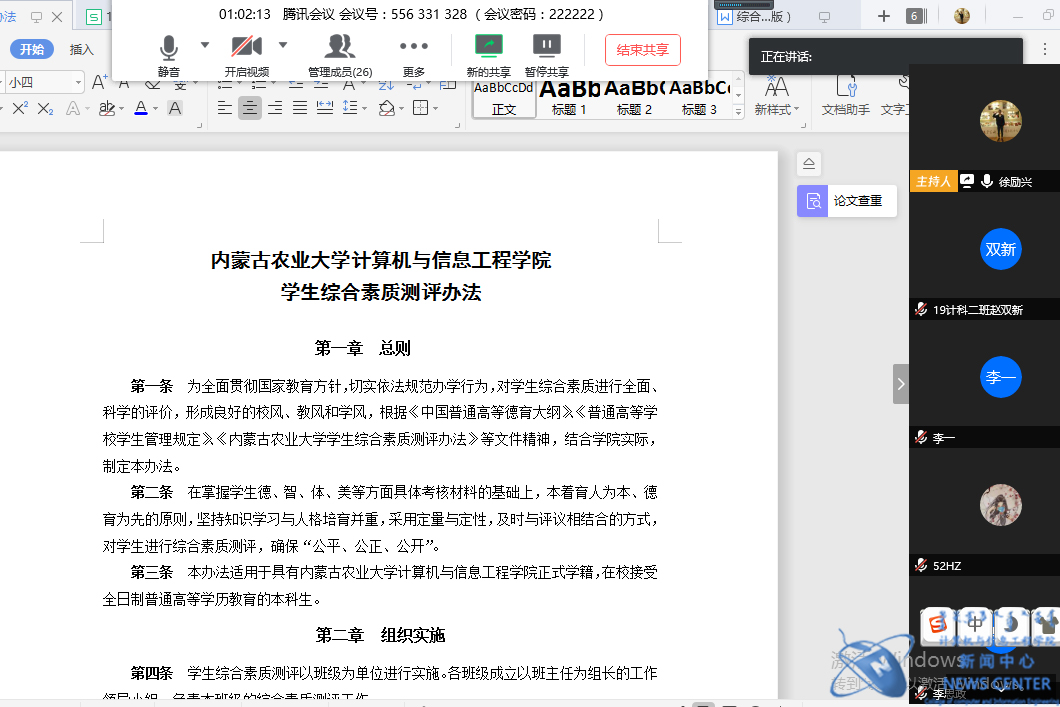Add a new document tab with plus
This screenshot has height=707, width=1060.
coord(883,16)
